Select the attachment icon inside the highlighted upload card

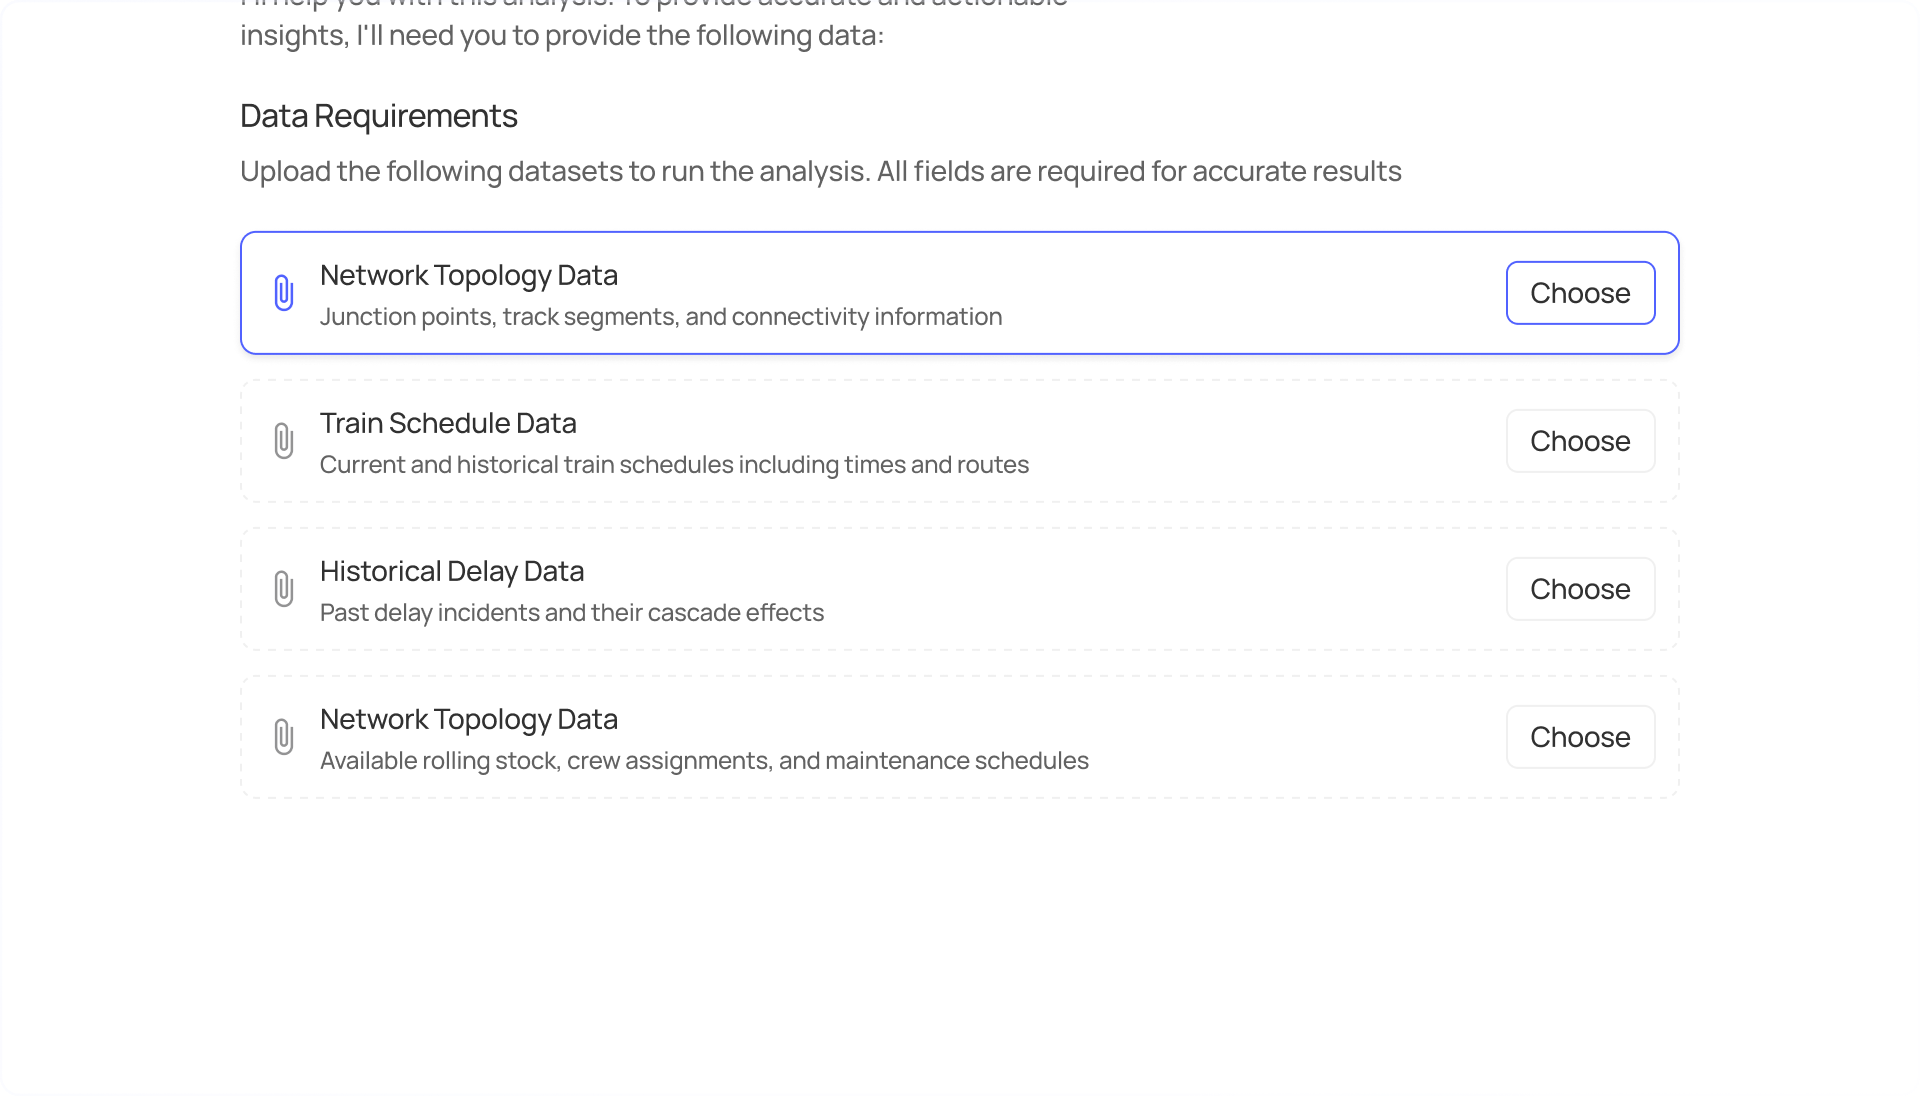click(285, 292)
